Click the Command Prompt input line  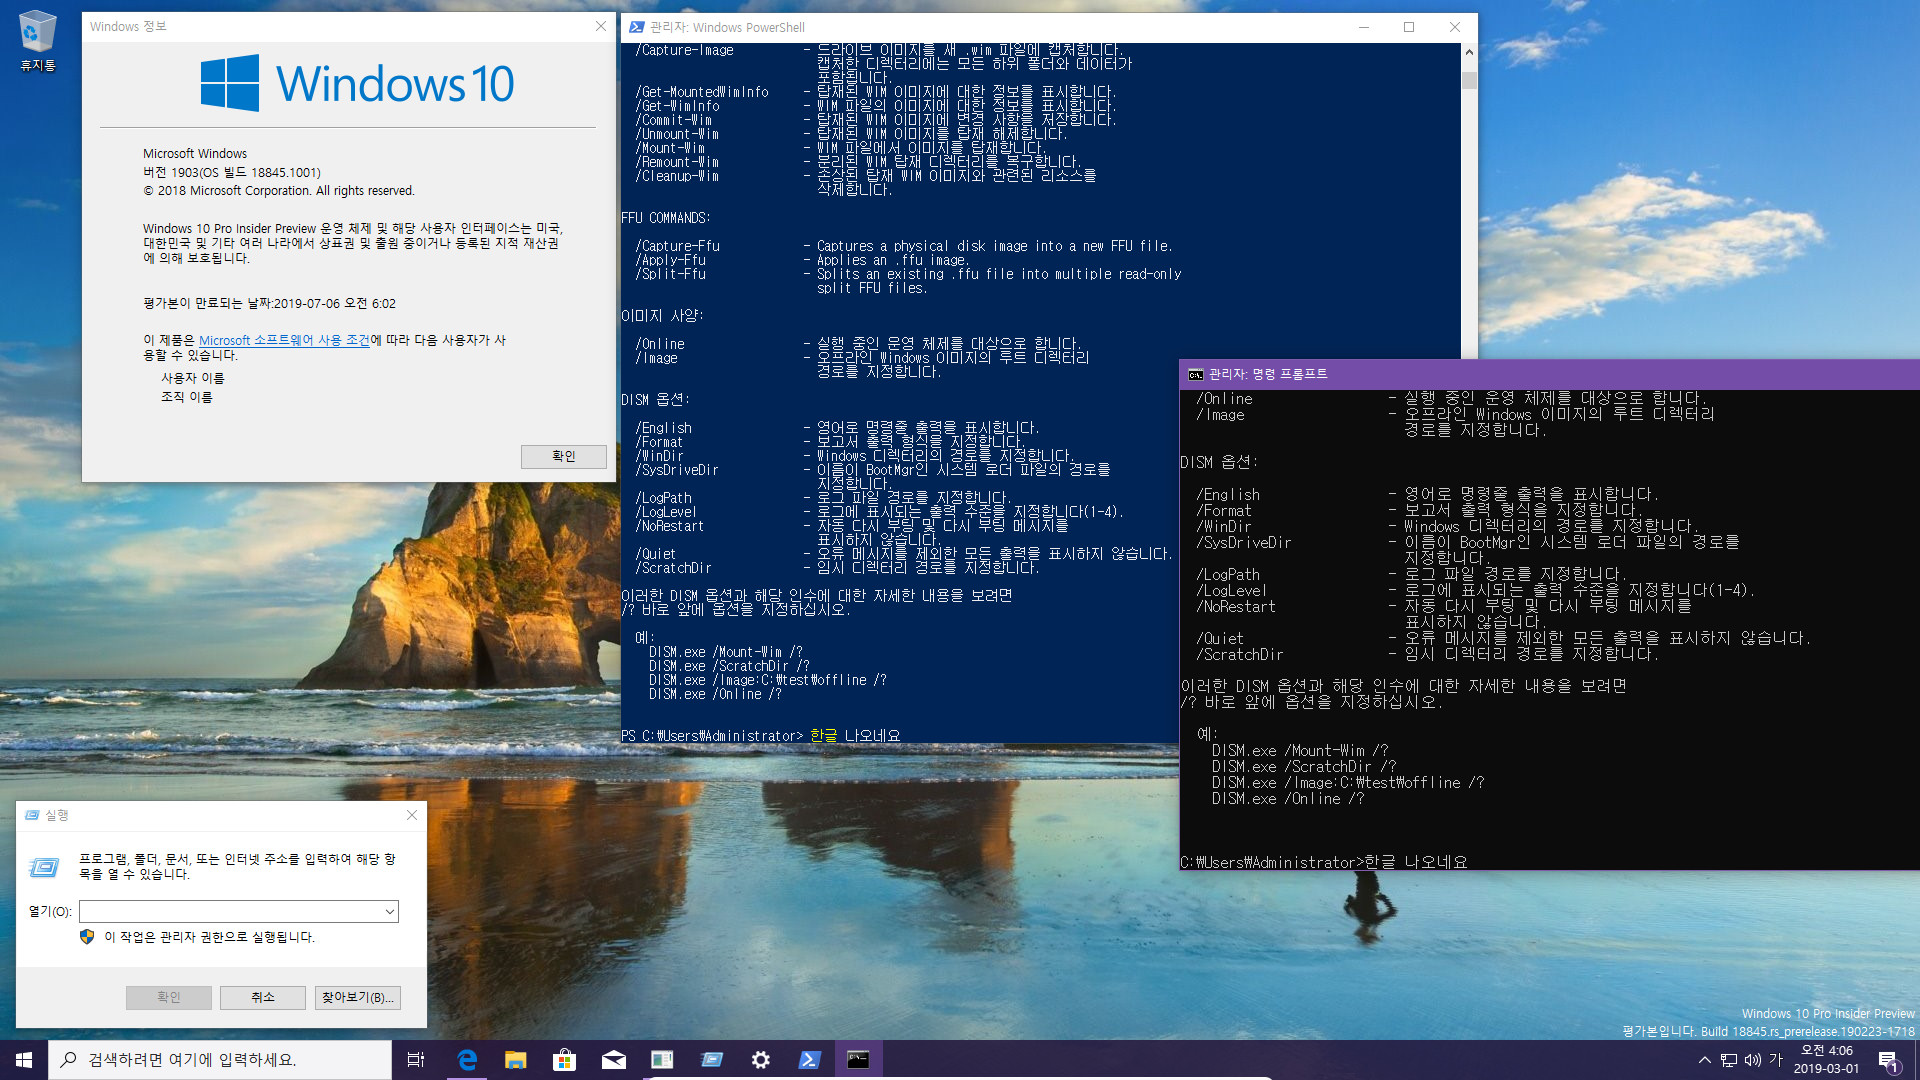tap(1324, 862)
